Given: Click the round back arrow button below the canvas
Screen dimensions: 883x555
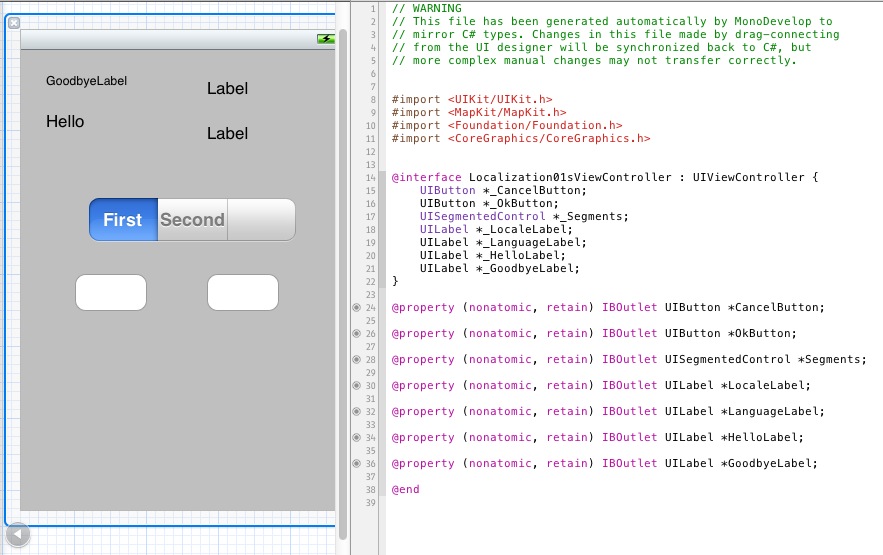Looking at the screenshot, I should click(17, 534).
